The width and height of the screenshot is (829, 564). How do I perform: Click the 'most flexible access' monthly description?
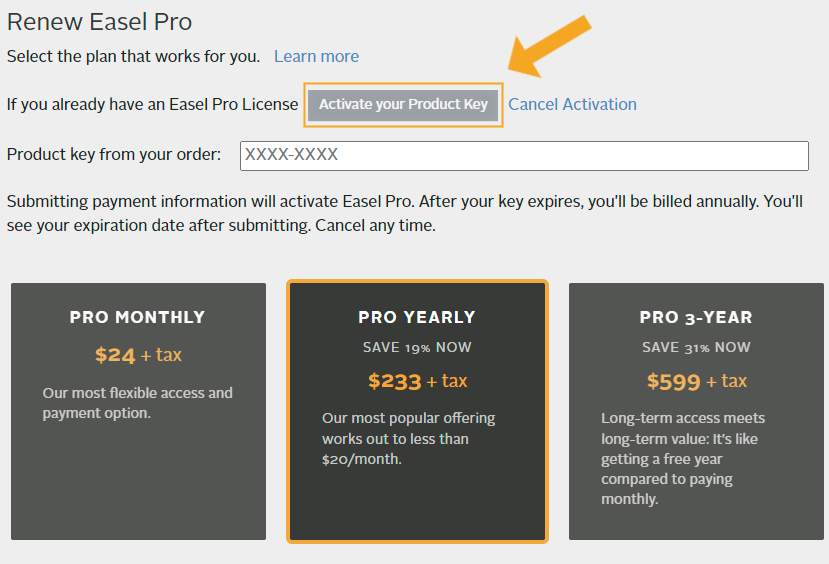(138, 403)
